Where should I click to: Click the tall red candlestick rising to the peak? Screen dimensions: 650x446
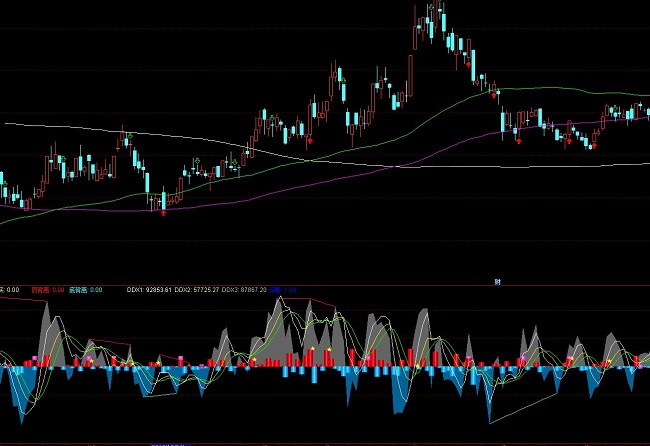coord(414,35)
